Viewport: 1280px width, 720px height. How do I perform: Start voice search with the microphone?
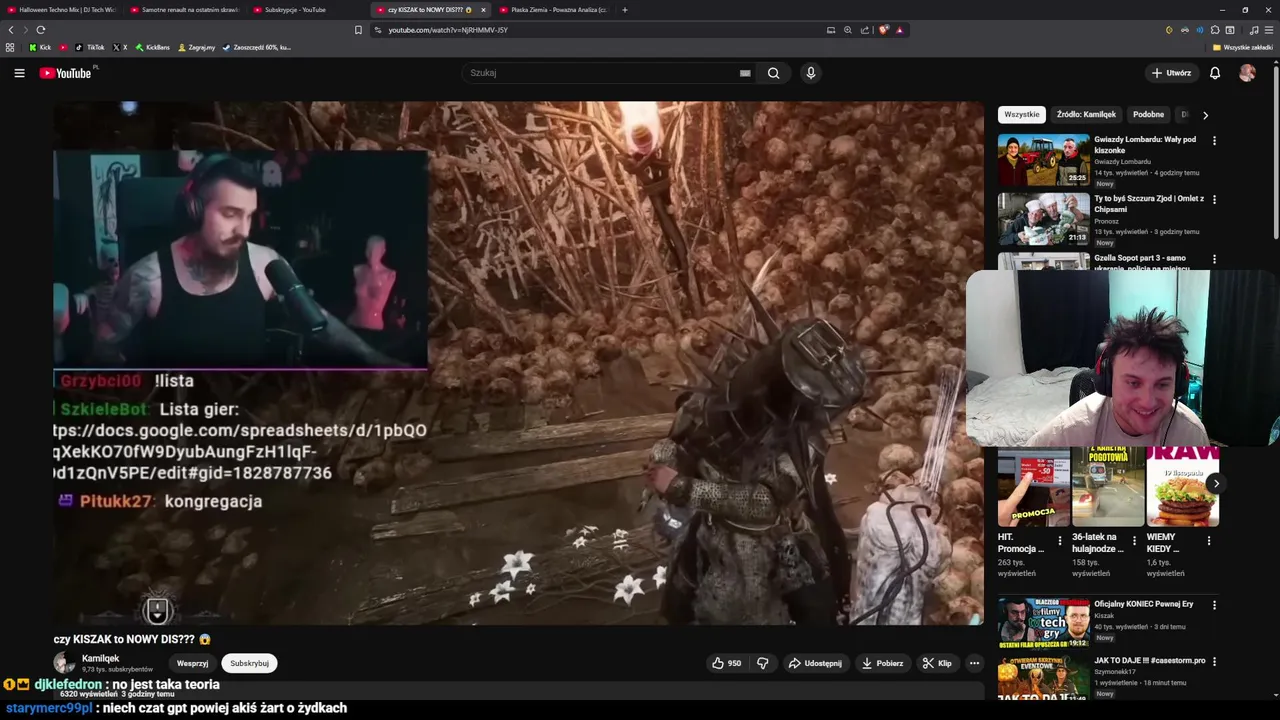[x=811, y=73]
